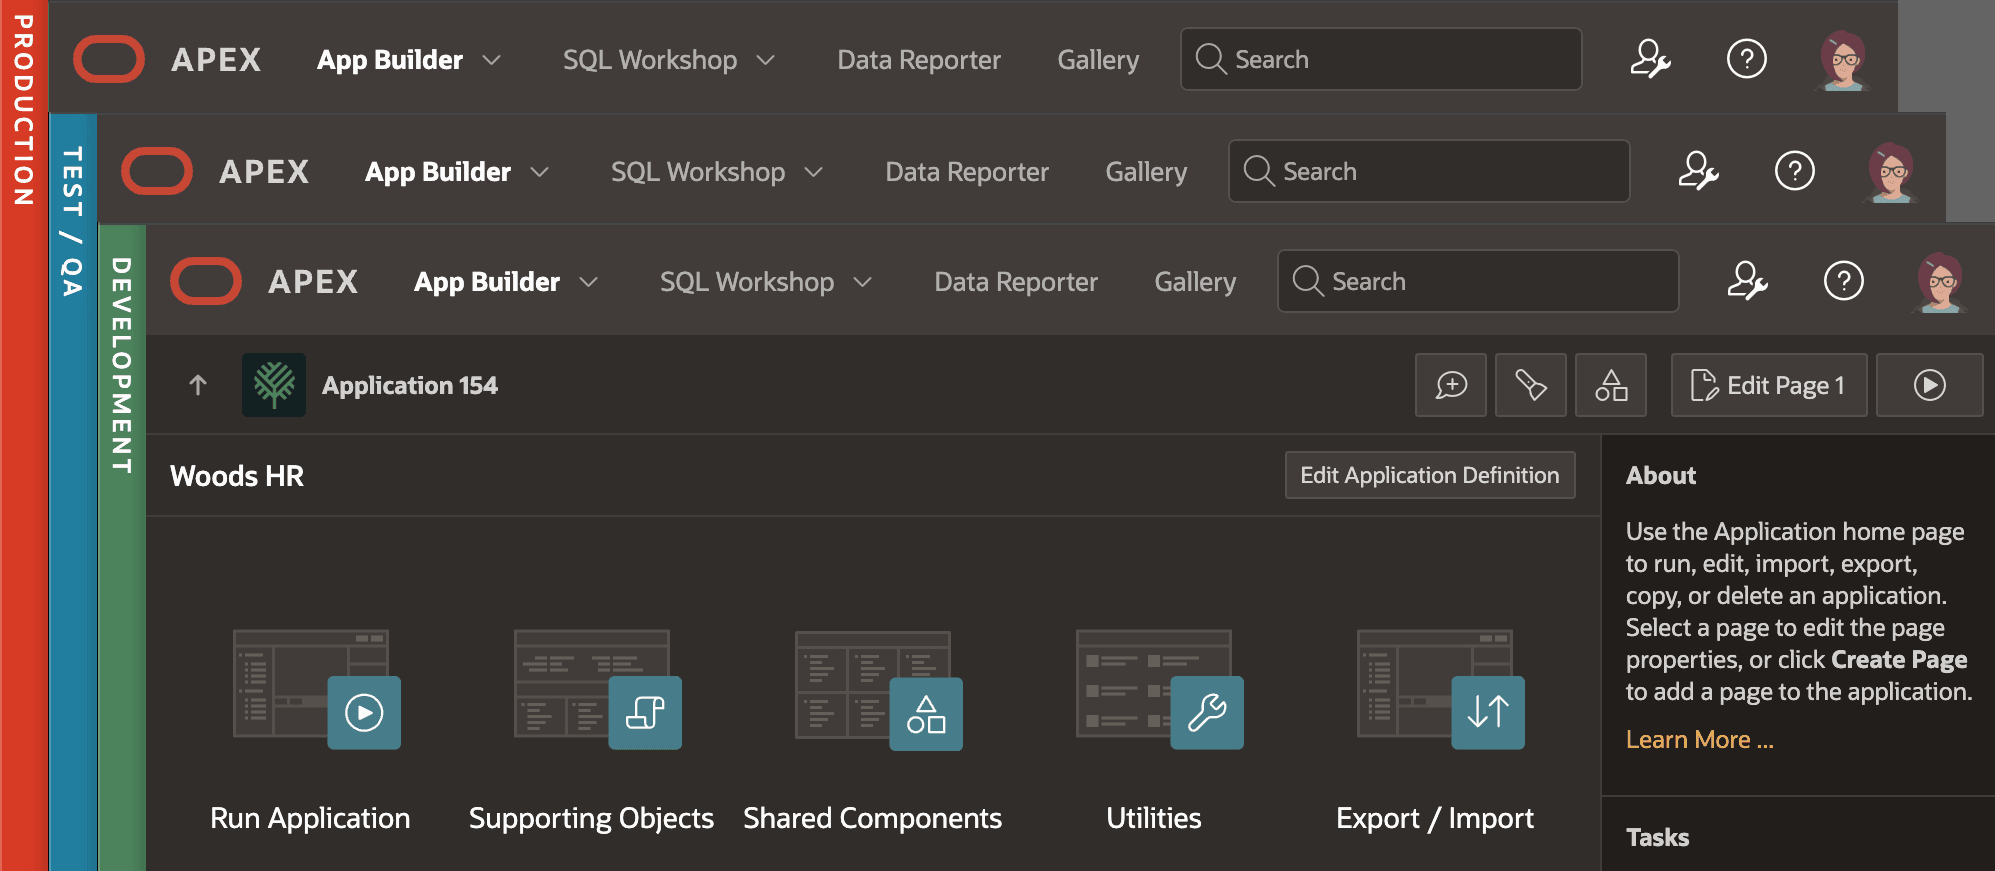Open Gallery in the Test/QA header
Screen dimensions: 1995x871
click(x=1146, y=172)
